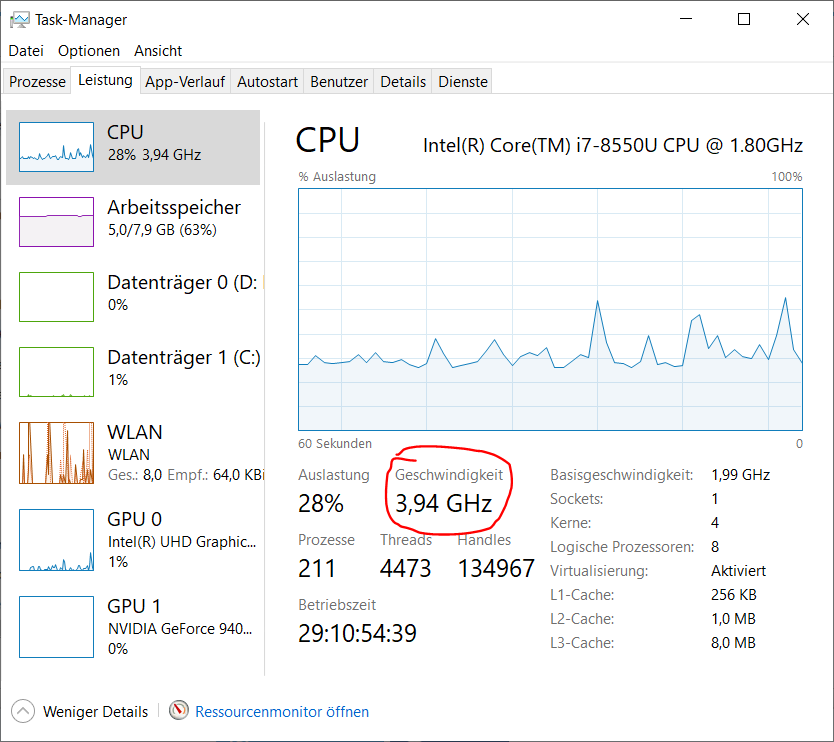Select the Arbeitsspeicher usage thumbnail
The image size is (834, 742).
[x=56, y=222]
